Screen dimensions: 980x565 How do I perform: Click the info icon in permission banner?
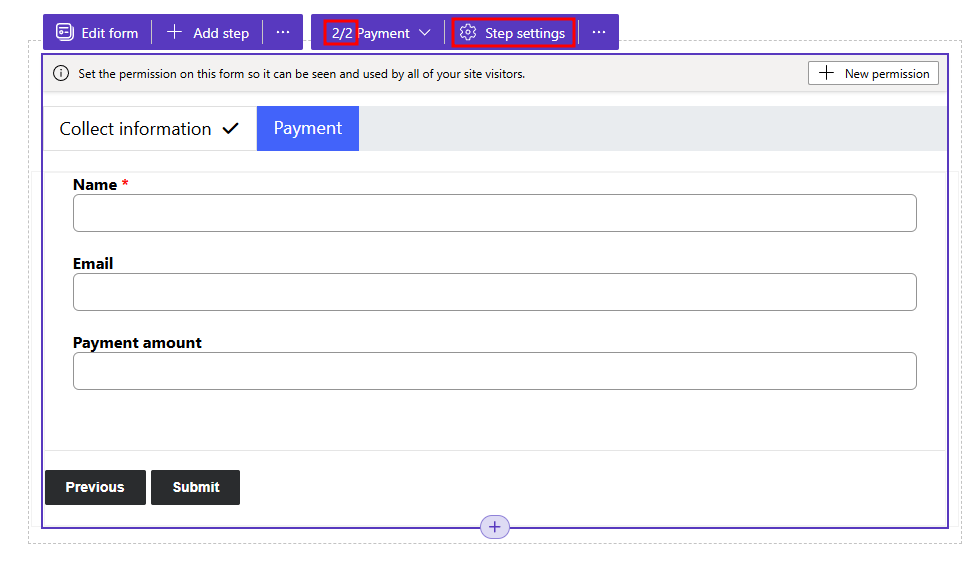pos(61,74)
